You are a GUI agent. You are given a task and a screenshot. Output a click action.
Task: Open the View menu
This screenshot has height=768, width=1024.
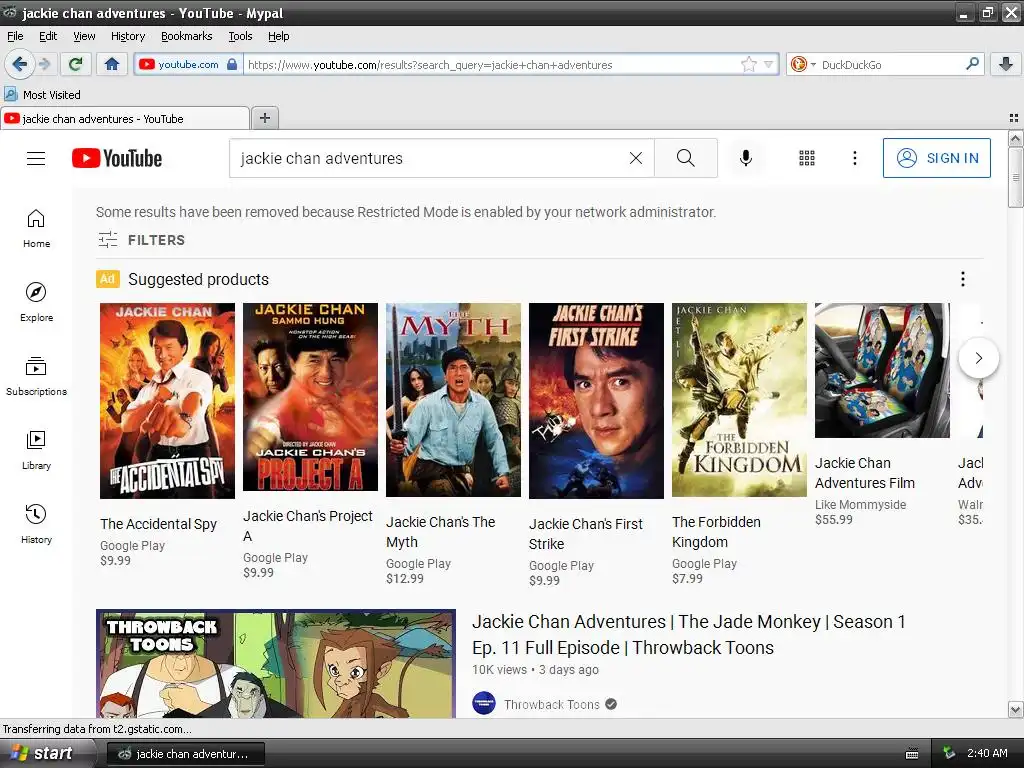tap(84, 36)
